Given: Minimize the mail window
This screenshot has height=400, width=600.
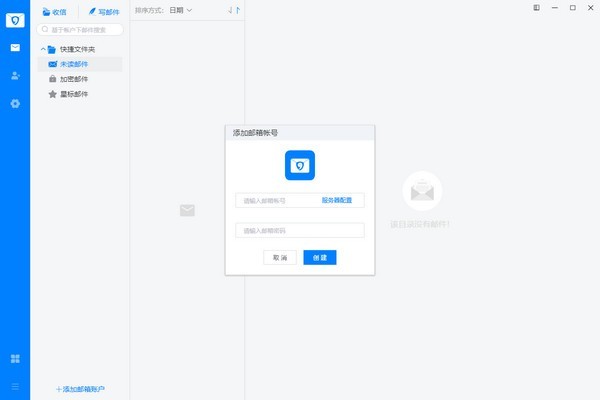Looking at the screenshot, I should pos(554,8).
